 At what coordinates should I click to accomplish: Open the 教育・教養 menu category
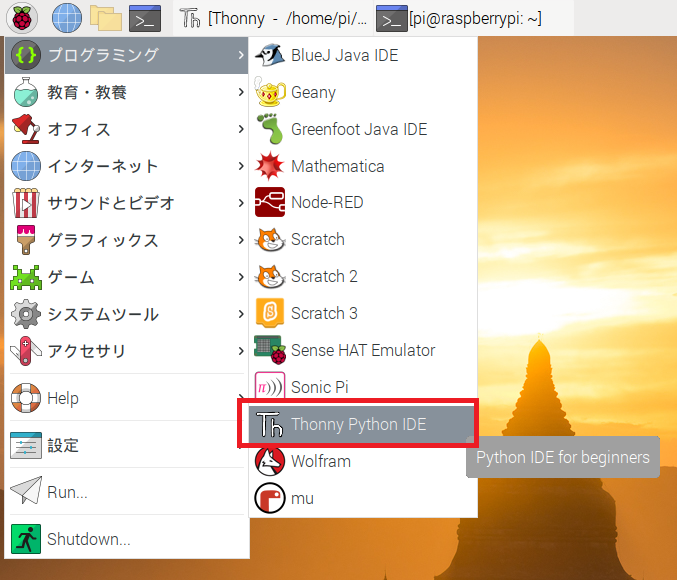coord(127,92)
